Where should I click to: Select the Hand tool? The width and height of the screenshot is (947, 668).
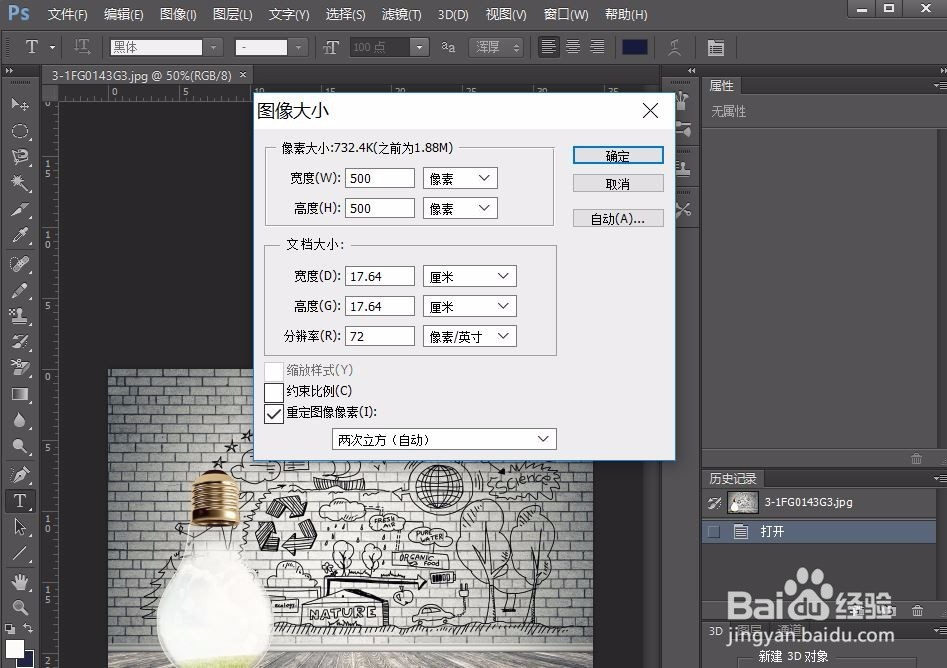pos(22,580)
